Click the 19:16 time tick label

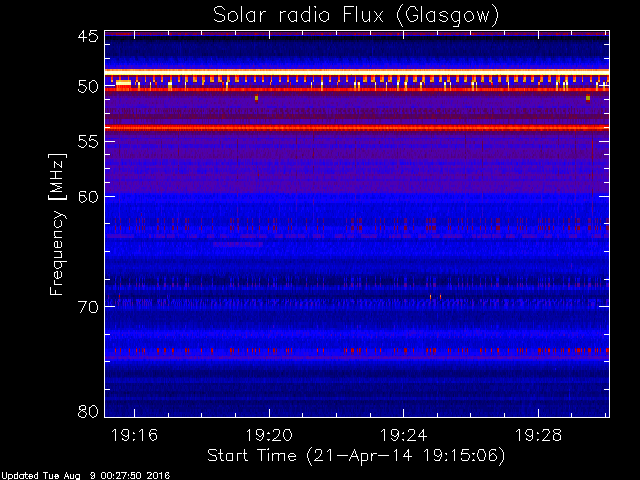(x=134, y=435)
